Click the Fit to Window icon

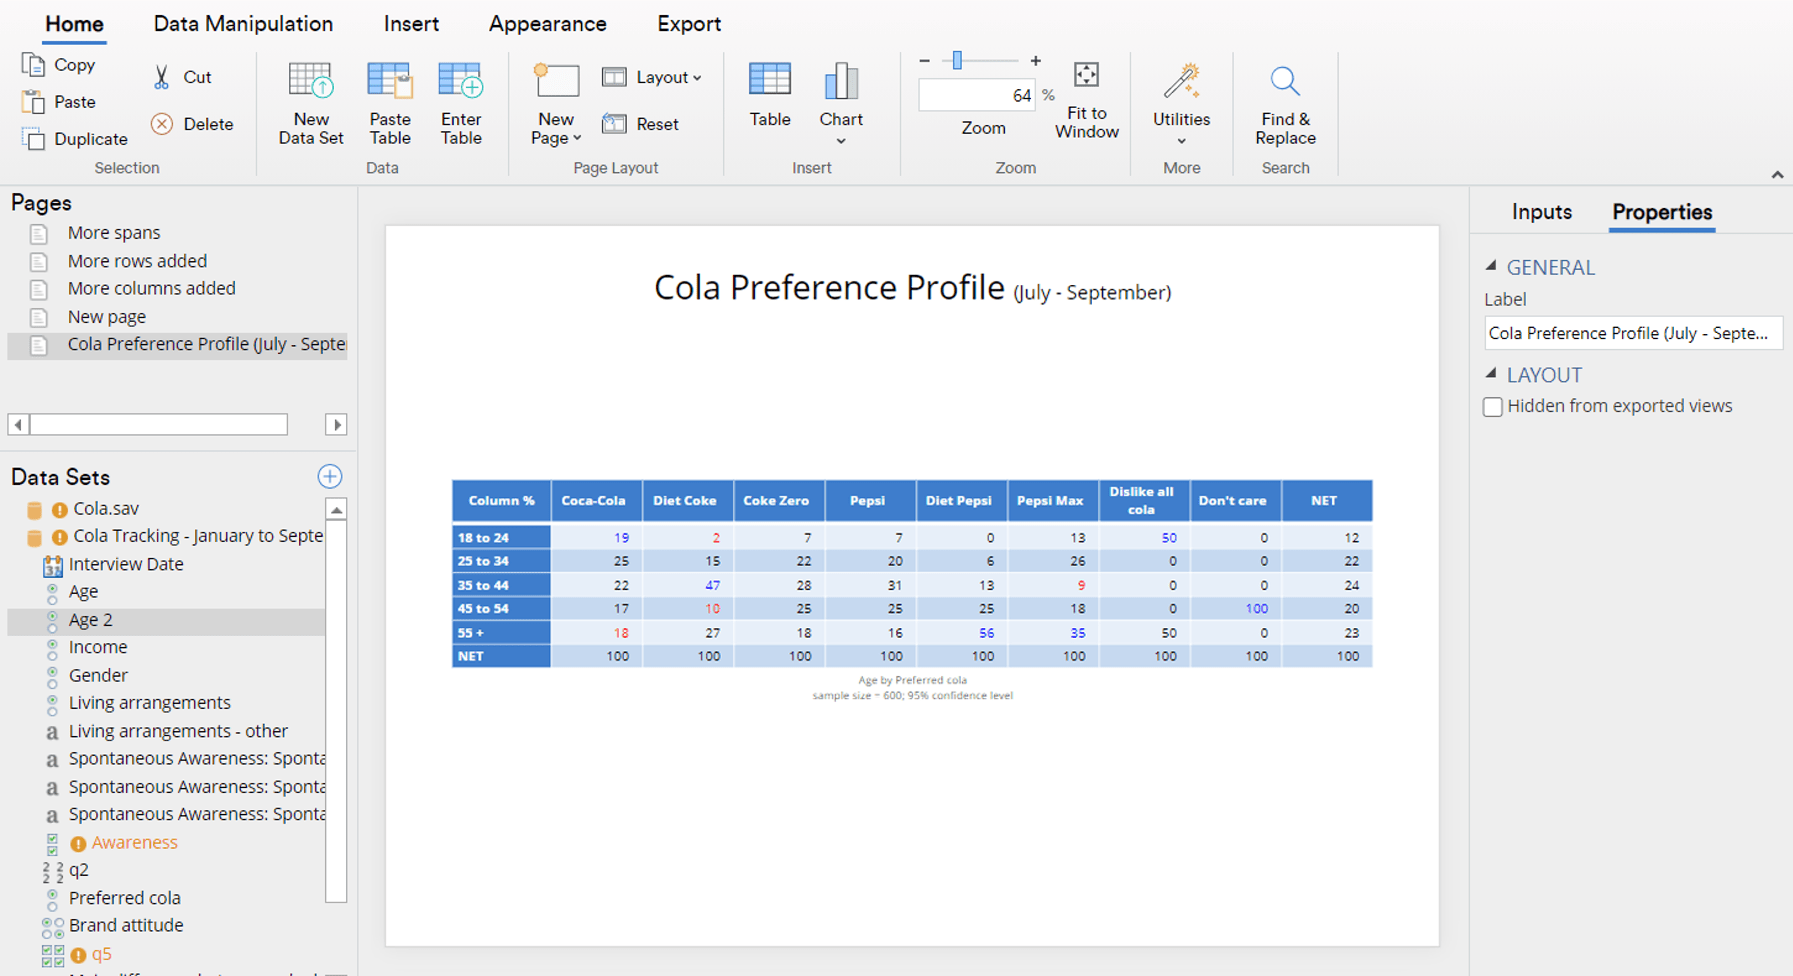point(1086,75)
